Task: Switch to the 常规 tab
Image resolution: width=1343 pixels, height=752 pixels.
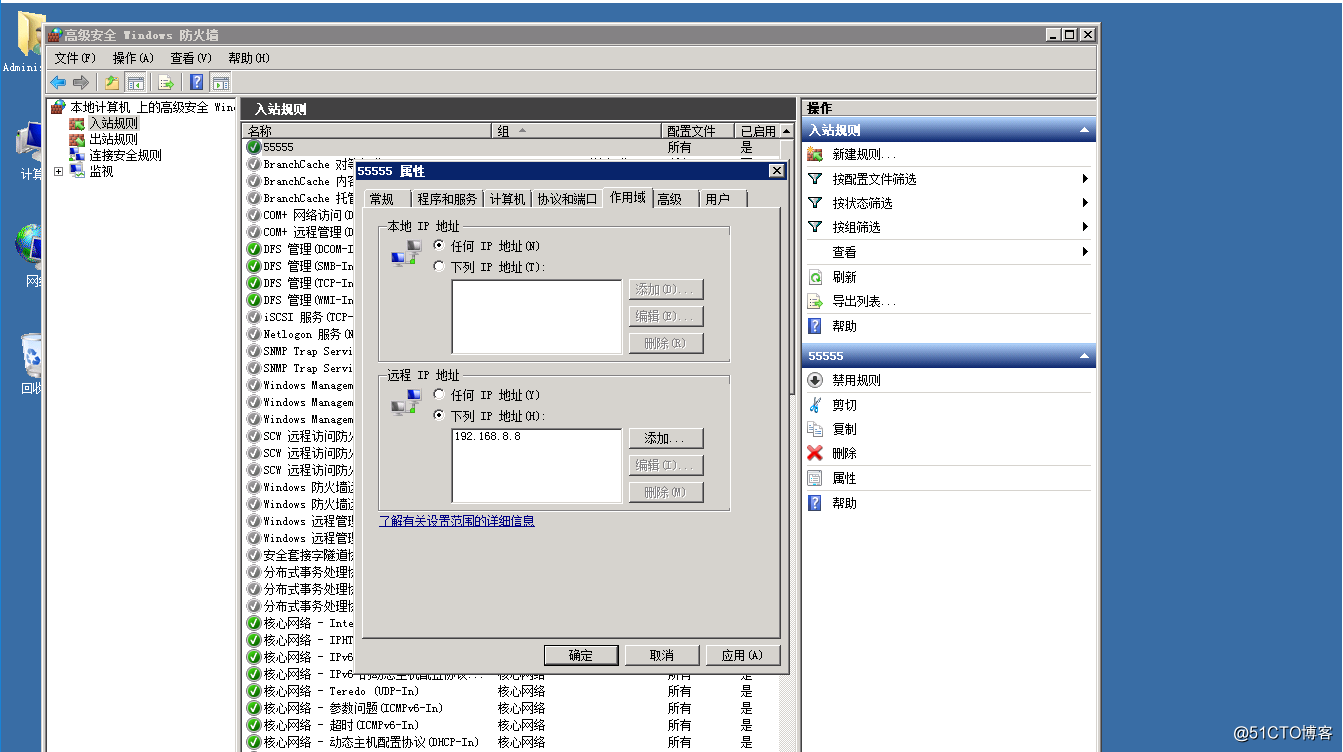Action: (x=386, y=199)
